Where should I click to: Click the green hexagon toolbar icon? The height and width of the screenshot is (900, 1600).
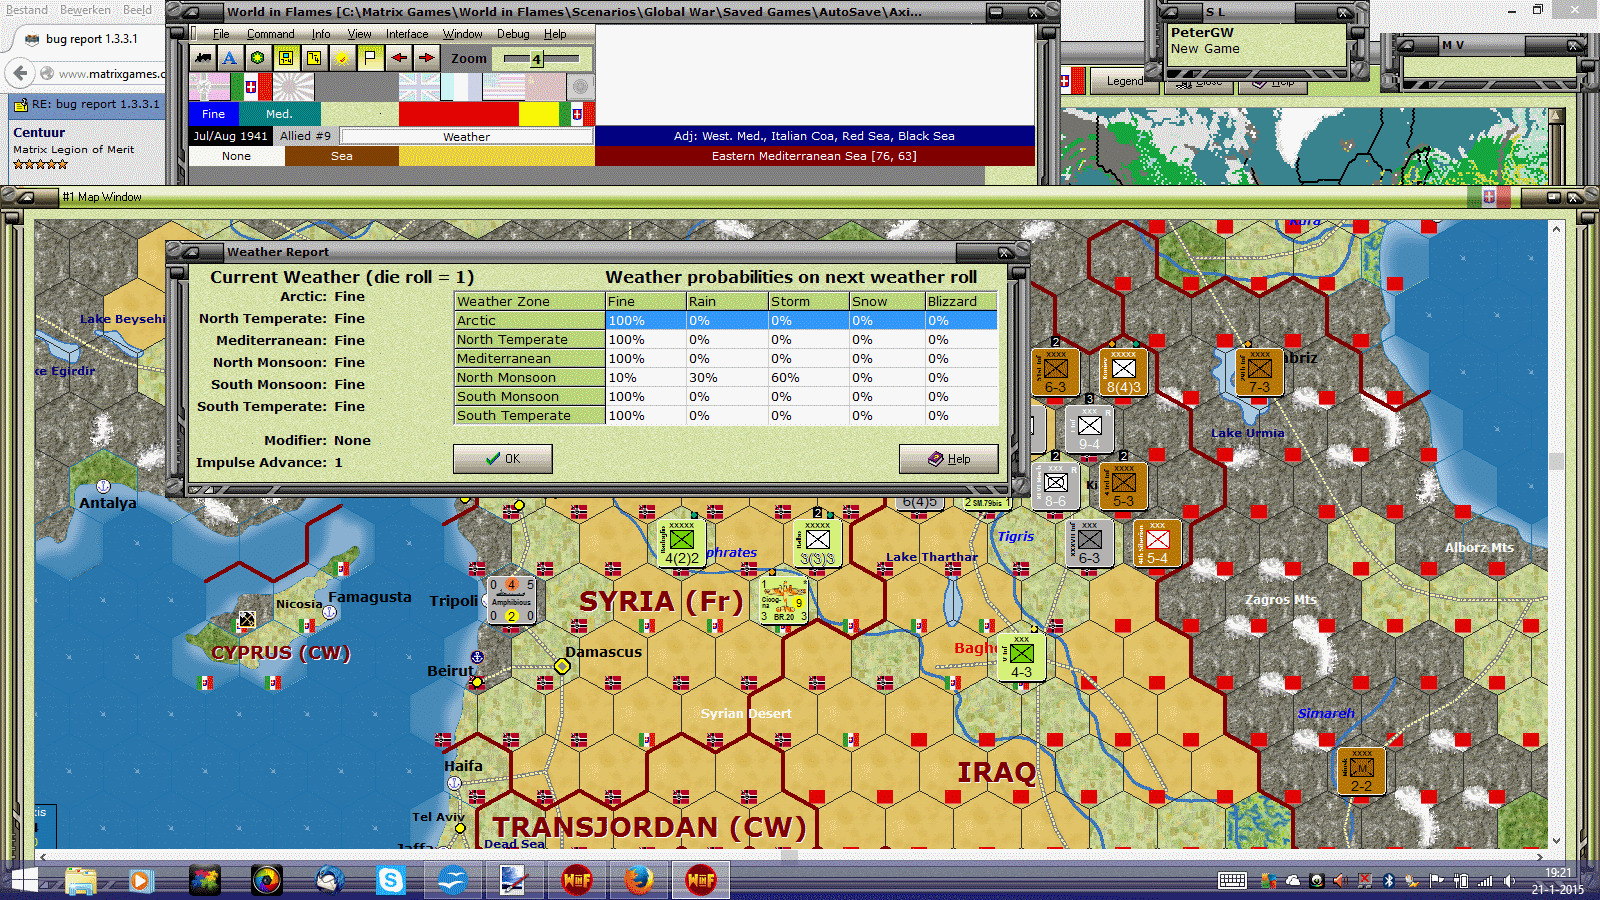tap(258, 58)
